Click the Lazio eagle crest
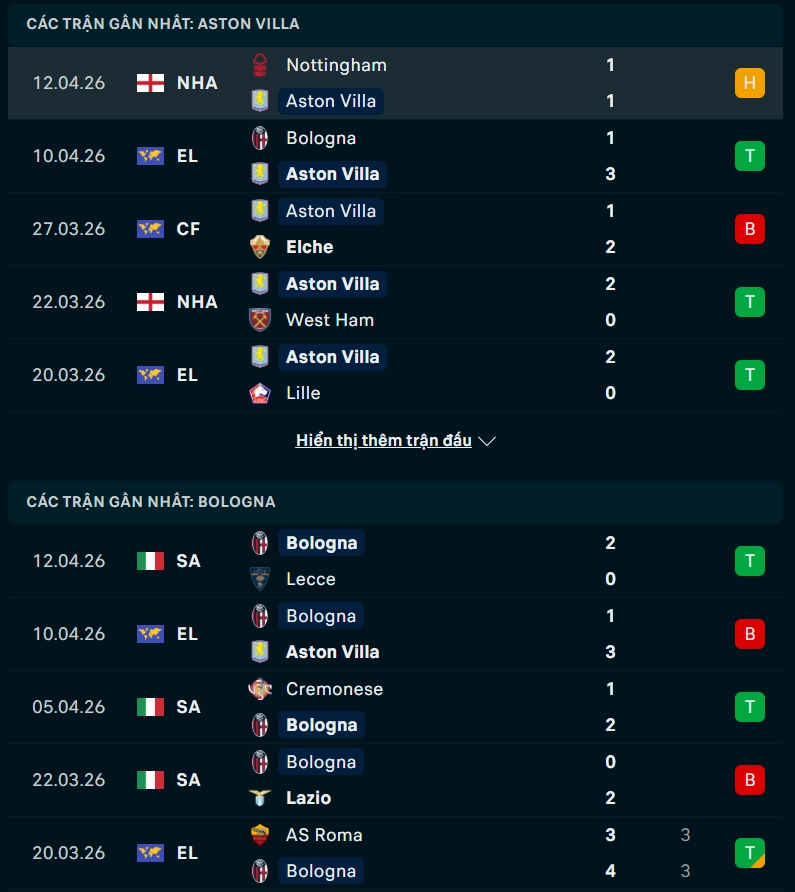 pyautogui.click(x=260, y=798)
